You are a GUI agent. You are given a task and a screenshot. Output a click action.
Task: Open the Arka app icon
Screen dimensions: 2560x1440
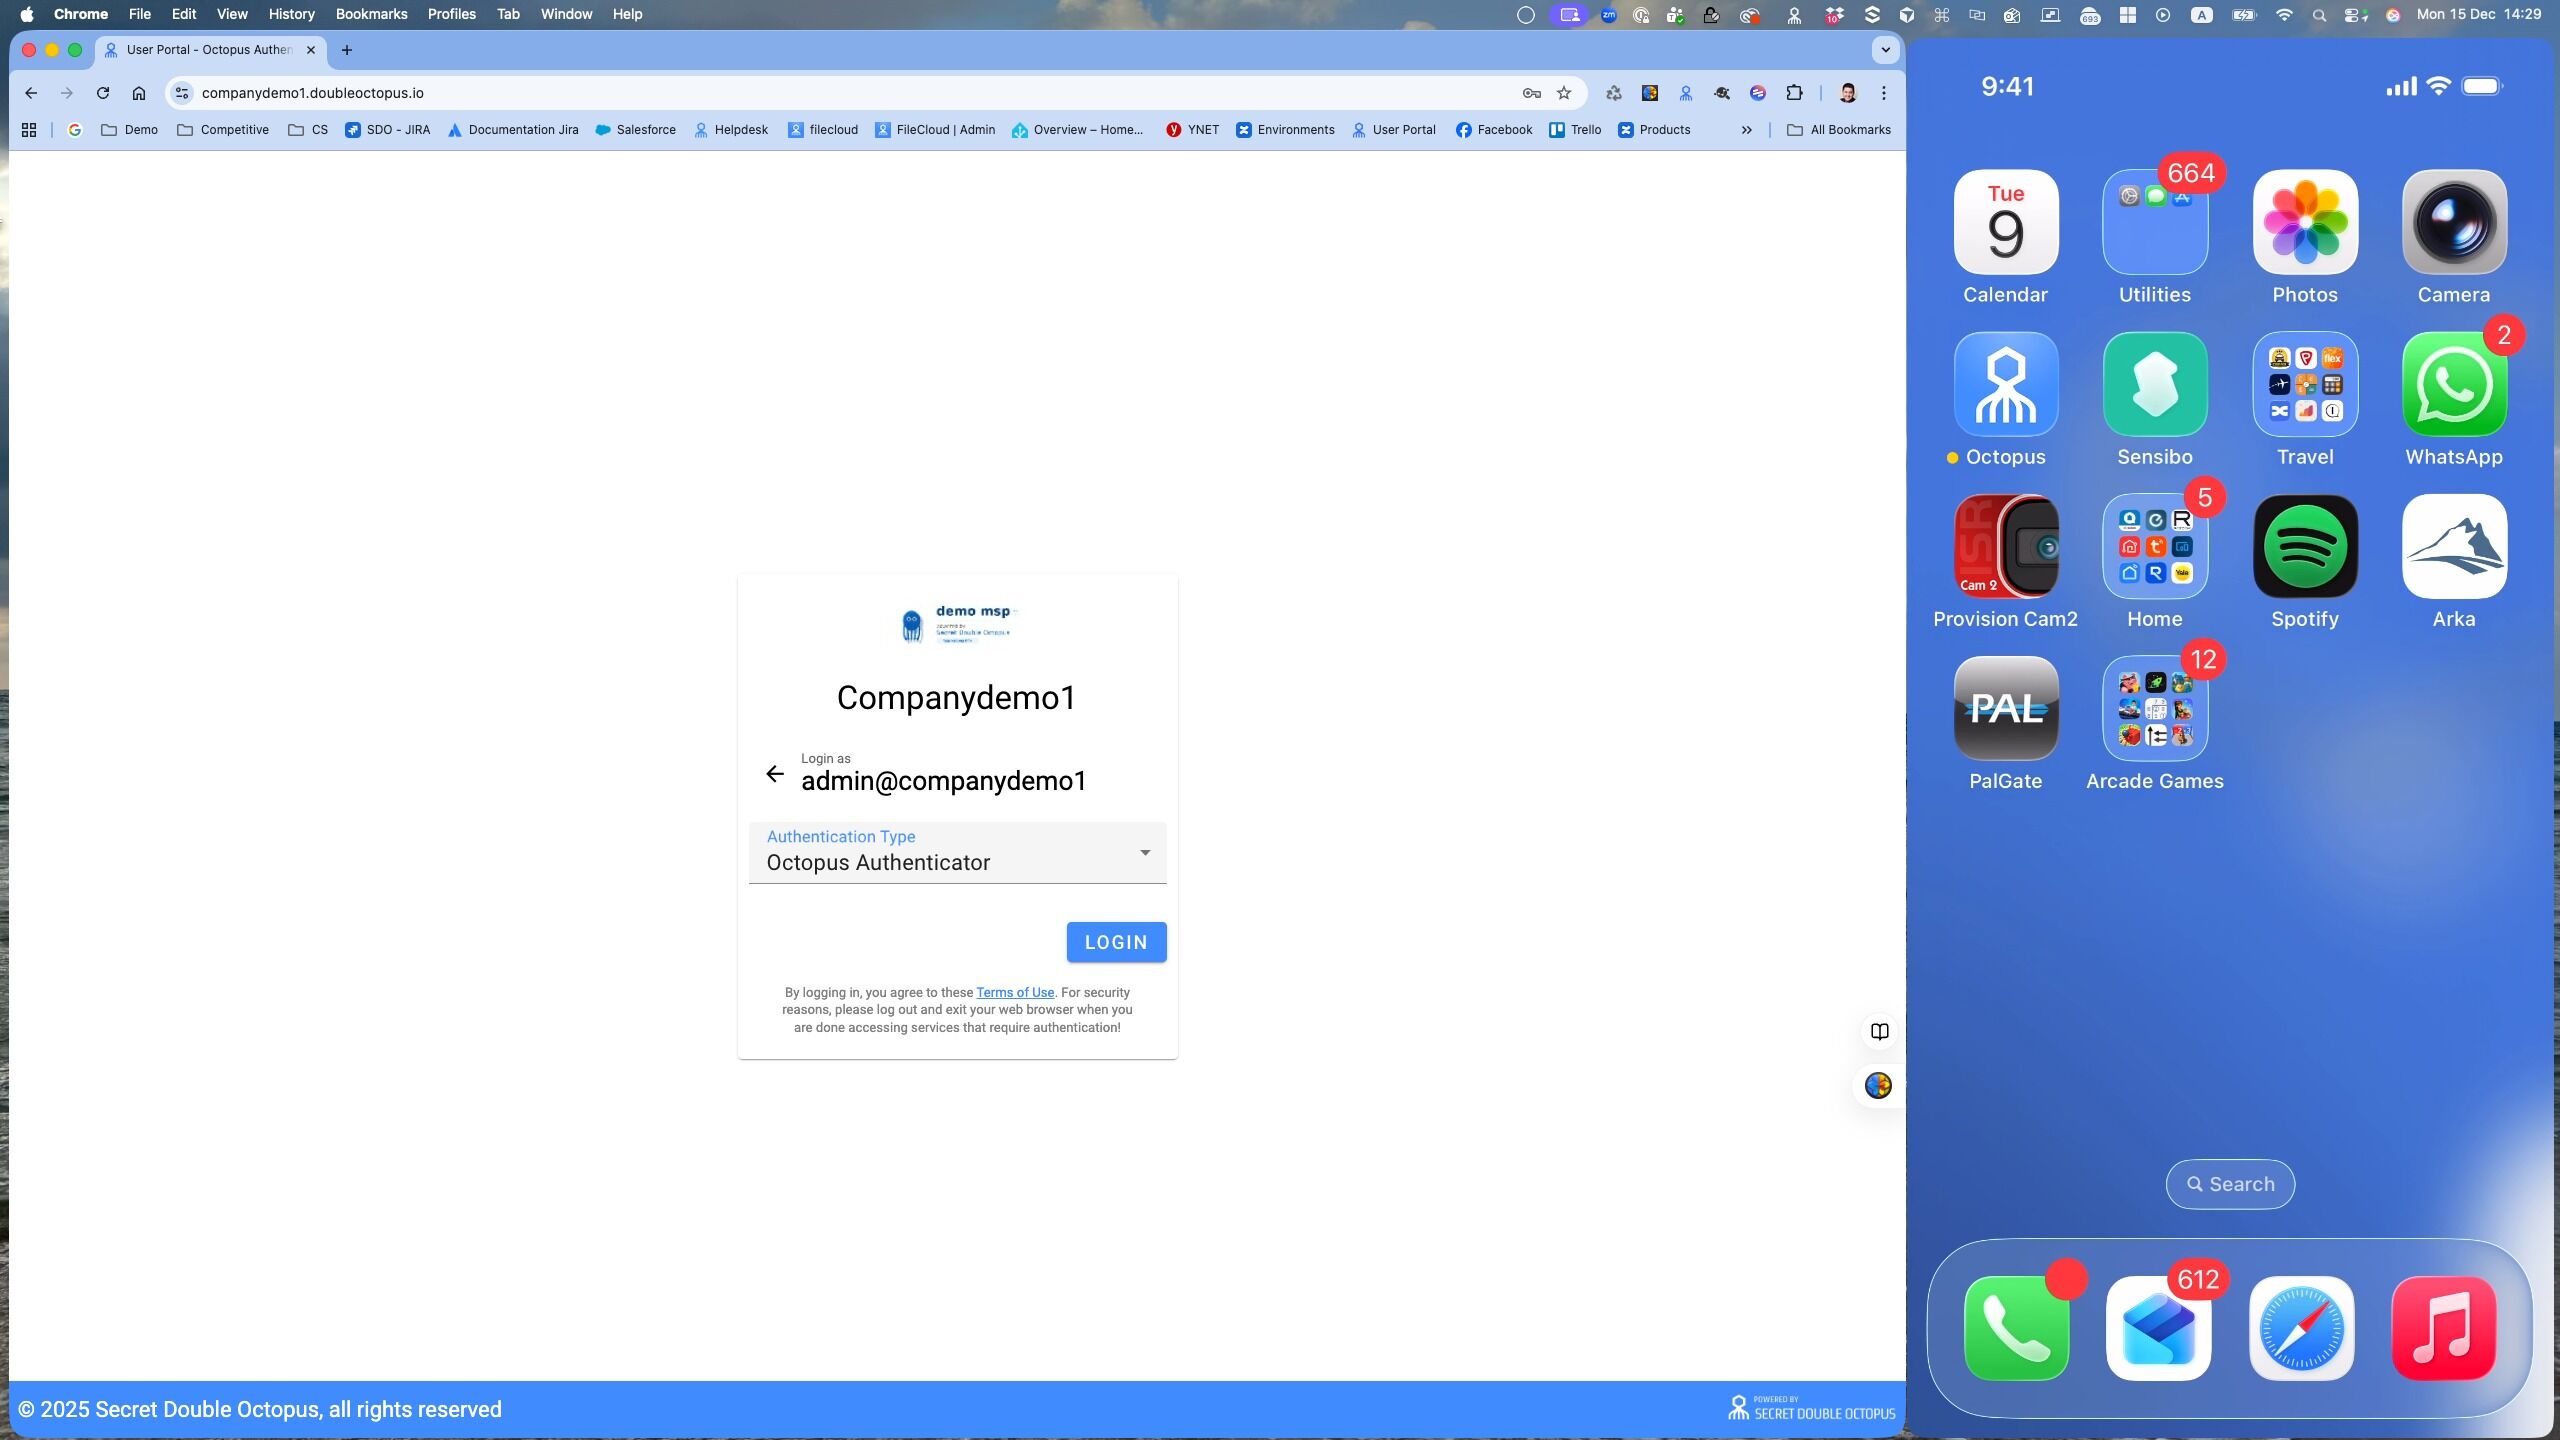click(x=2453, y=547)
